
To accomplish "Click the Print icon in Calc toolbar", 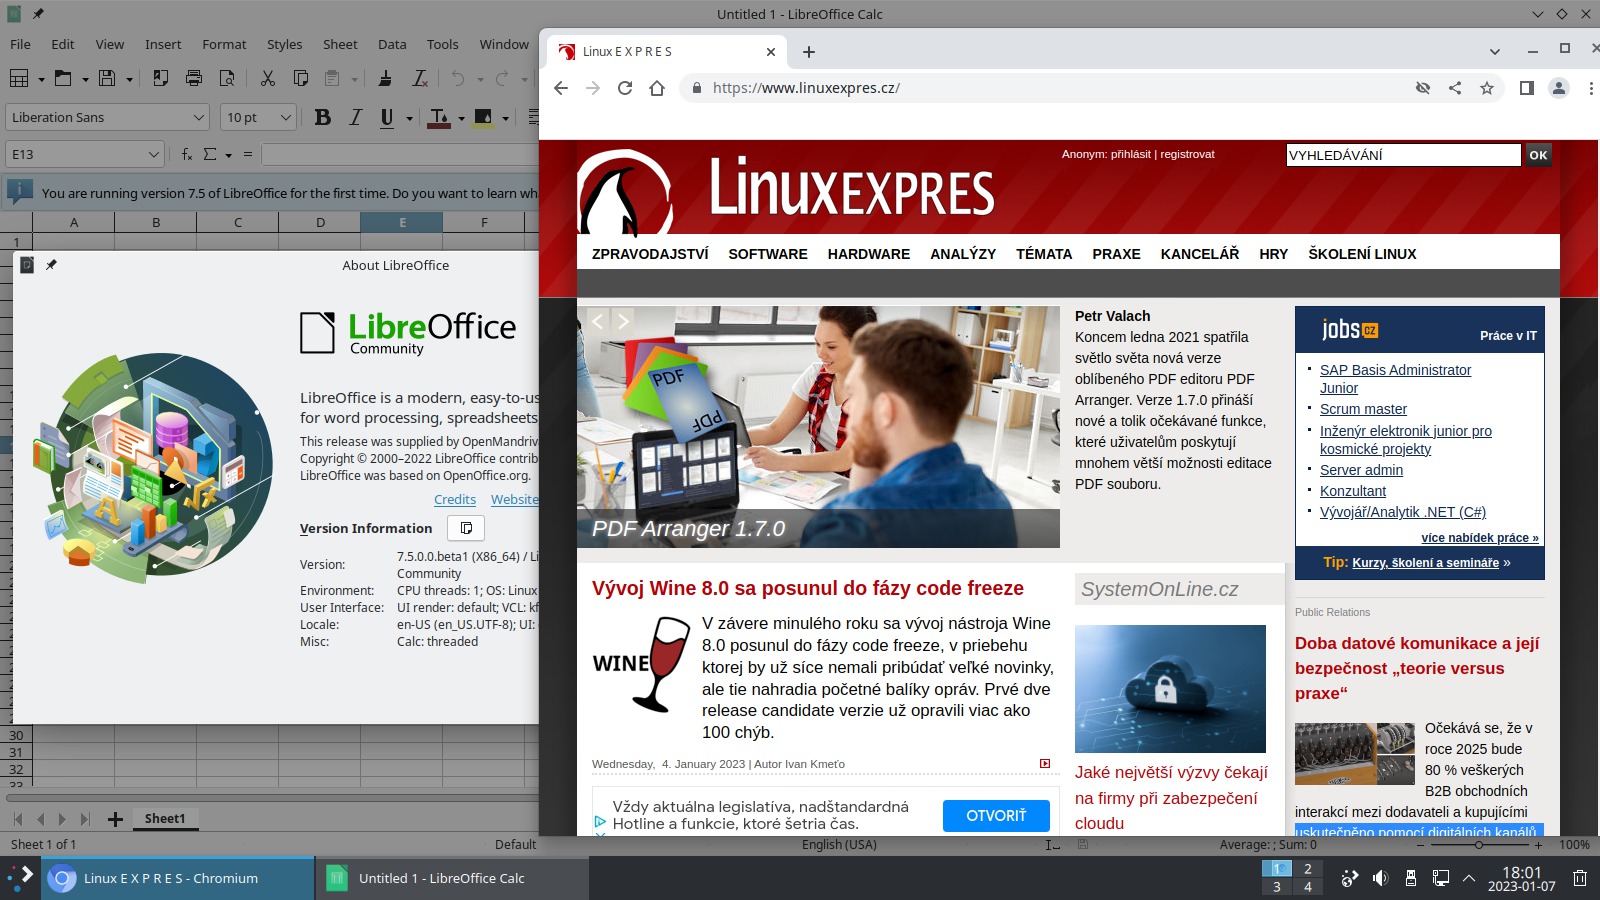I will (x=194, y=78).
